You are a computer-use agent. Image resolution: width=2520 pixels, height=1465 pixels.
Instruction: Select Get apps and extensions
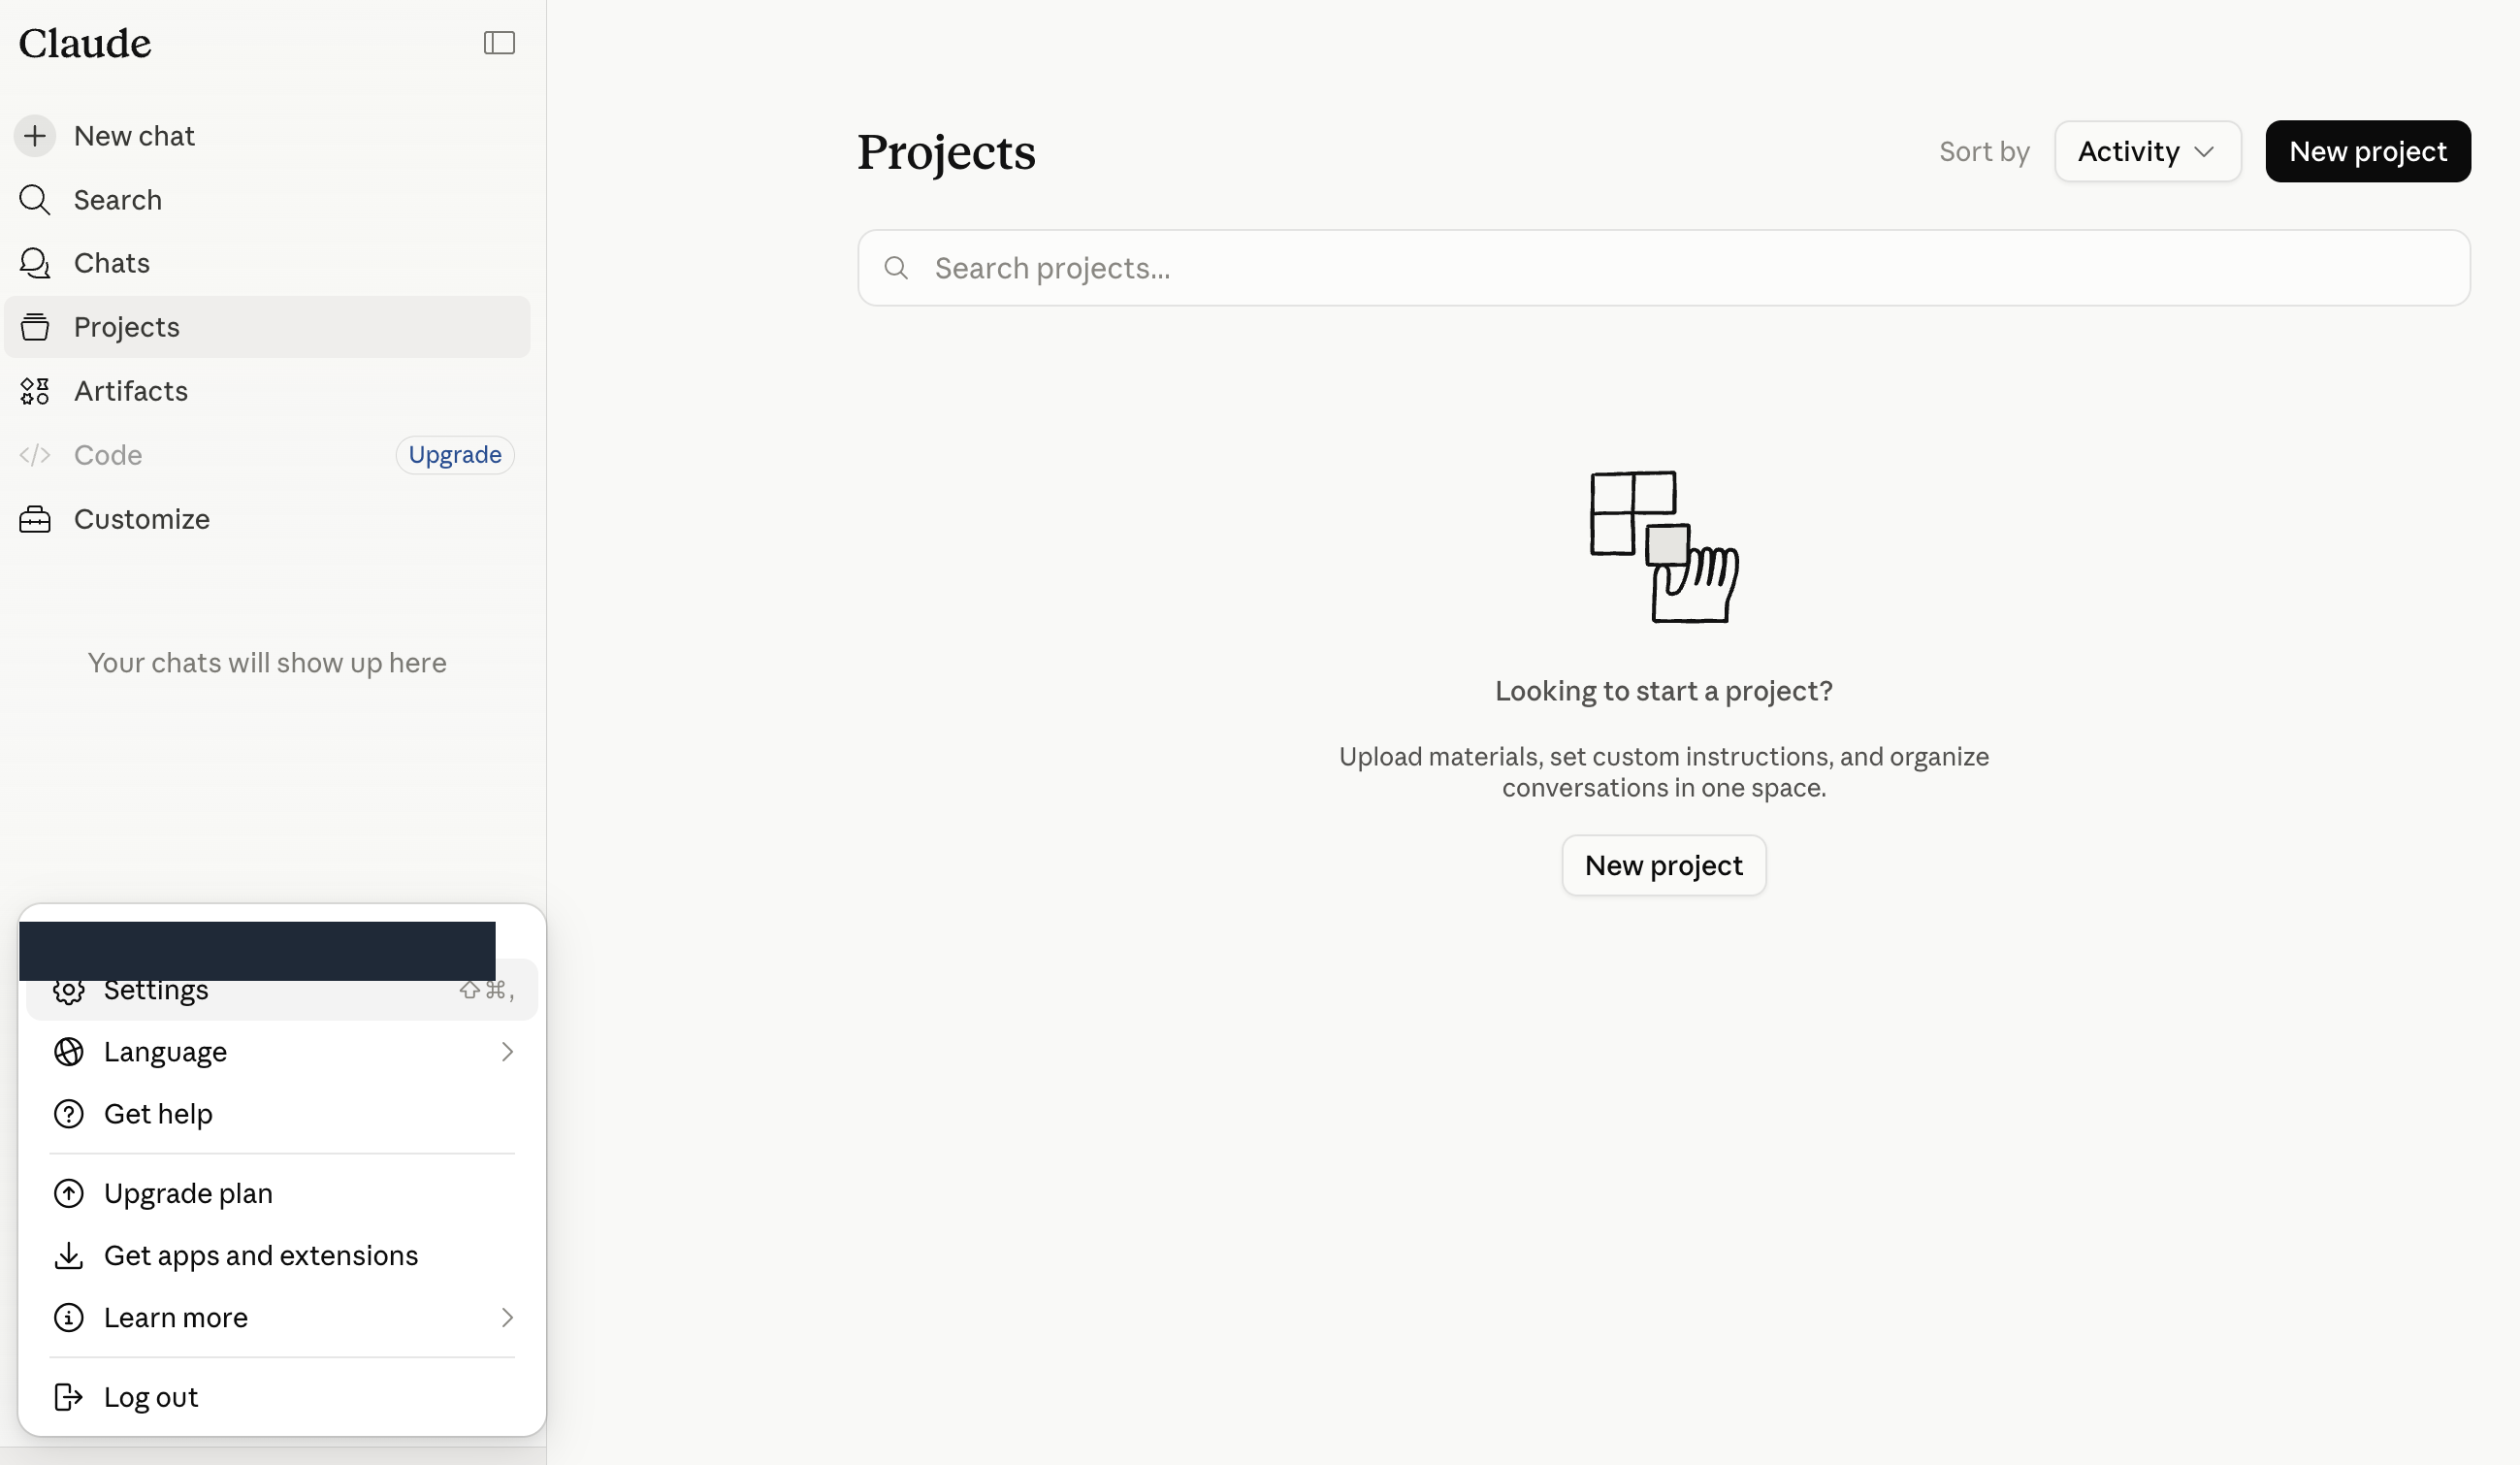[x=282, y=1256]
